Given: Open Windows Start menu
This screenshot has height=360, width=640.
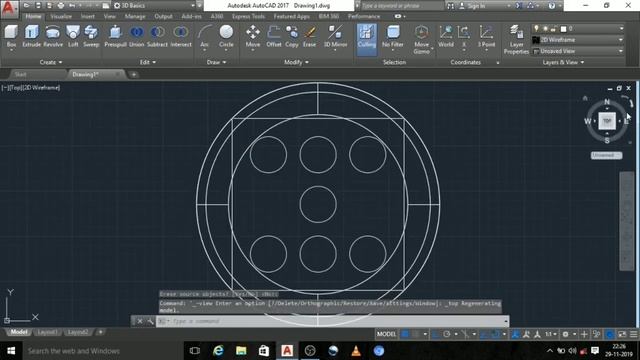Looking at the screenshot, I should 11,351.
